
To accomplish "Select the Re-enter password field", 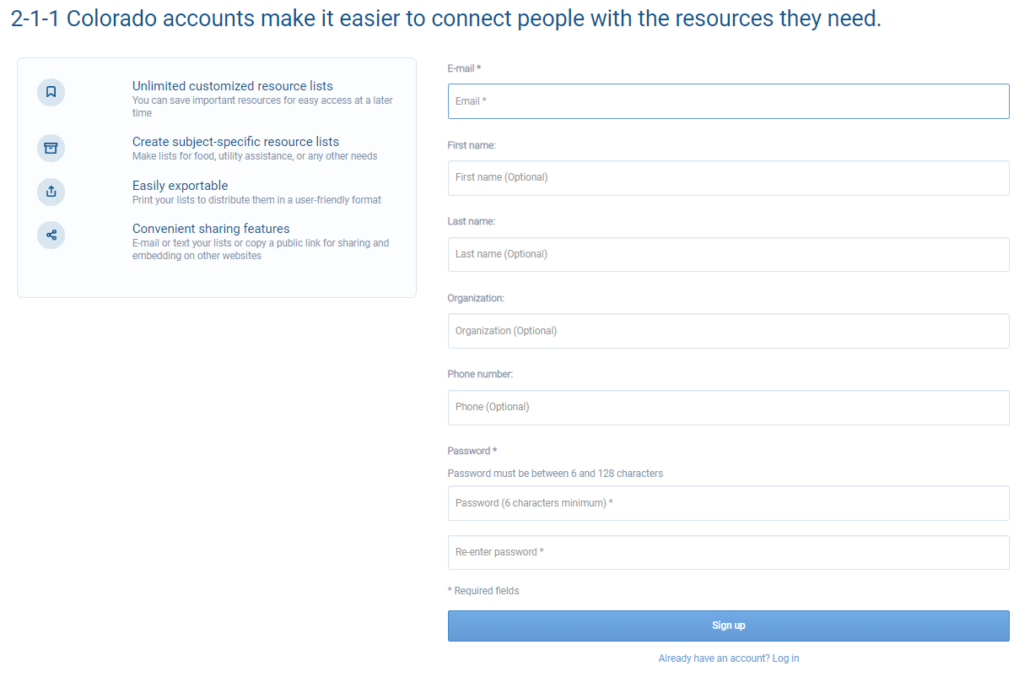I will [728, 553].
